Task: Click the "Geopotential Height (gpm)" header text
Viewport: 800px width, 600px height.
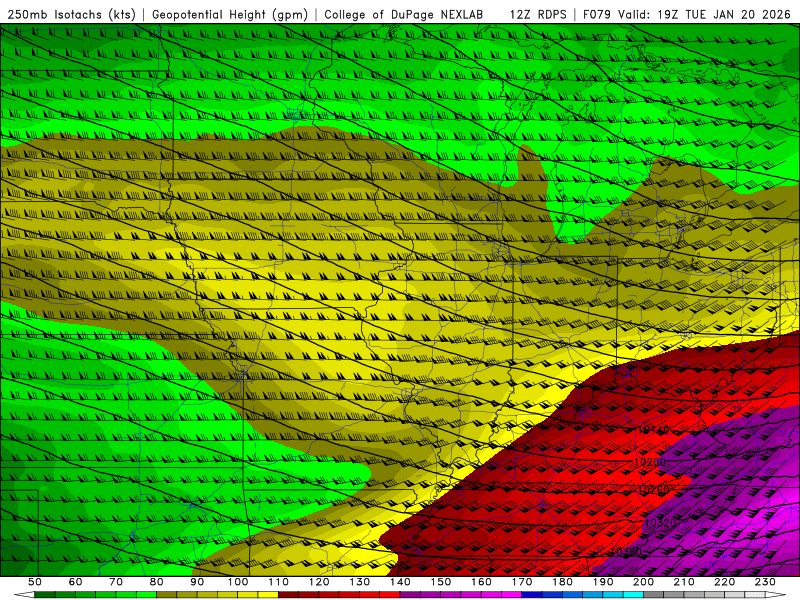Action: (230, 14)
